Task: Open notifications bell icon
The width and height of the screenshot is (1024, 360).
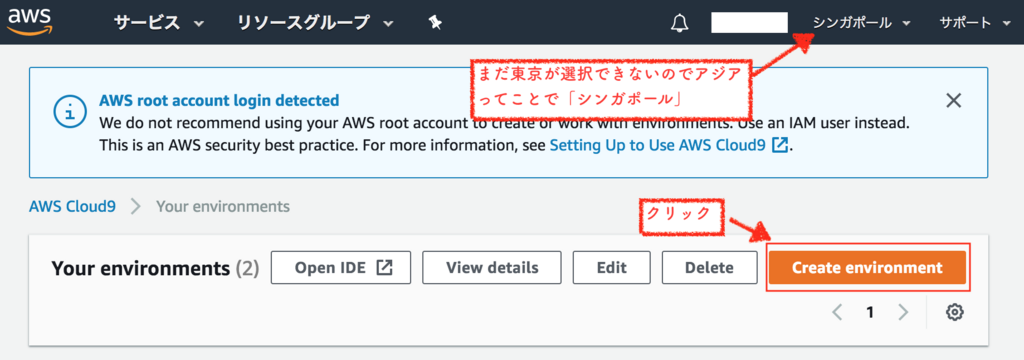Action: (x=680, y=23)
